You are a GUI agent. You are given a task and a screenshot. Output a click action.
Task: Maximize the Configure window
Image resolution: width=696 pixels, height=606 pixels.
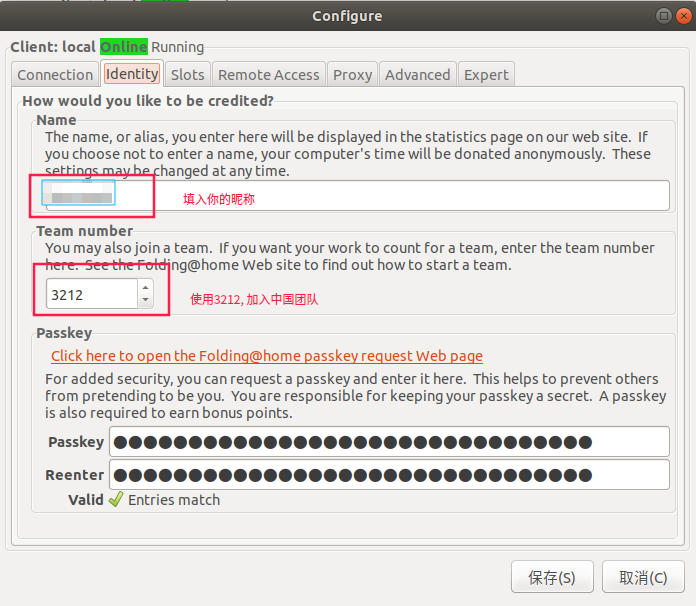click(664, 16)
